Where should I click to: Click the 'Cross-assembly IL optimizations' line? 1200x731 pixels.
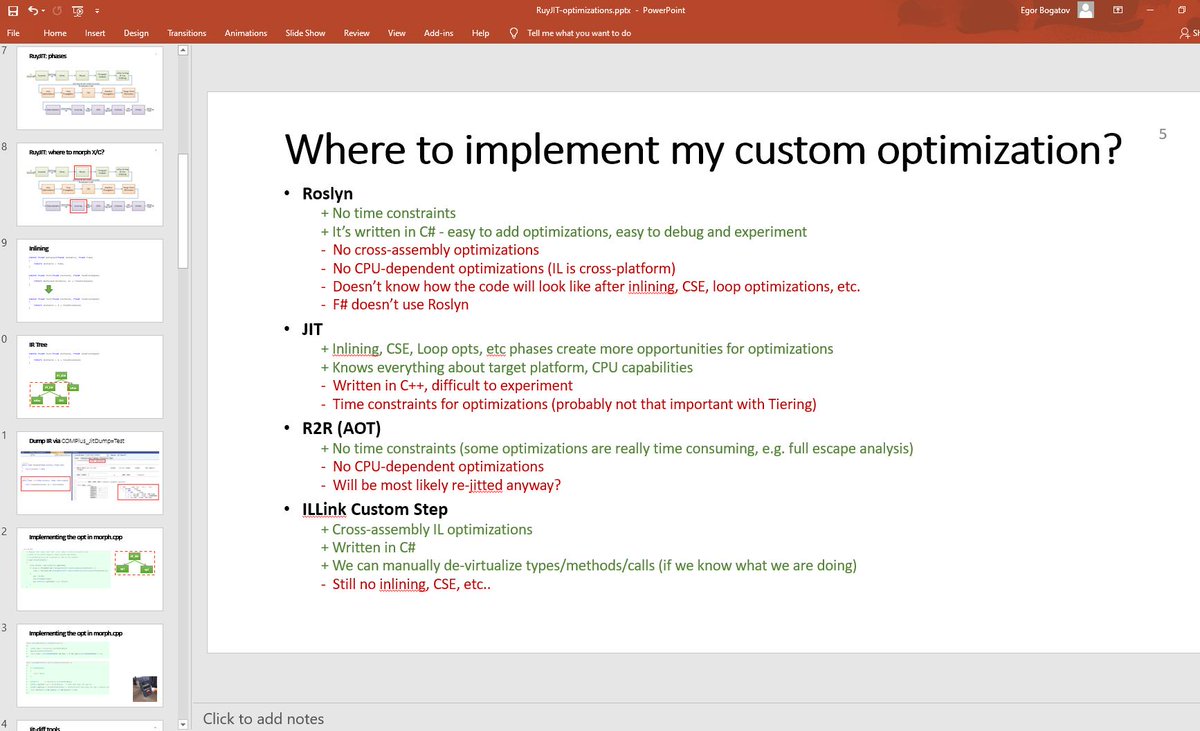pos(426,529)
